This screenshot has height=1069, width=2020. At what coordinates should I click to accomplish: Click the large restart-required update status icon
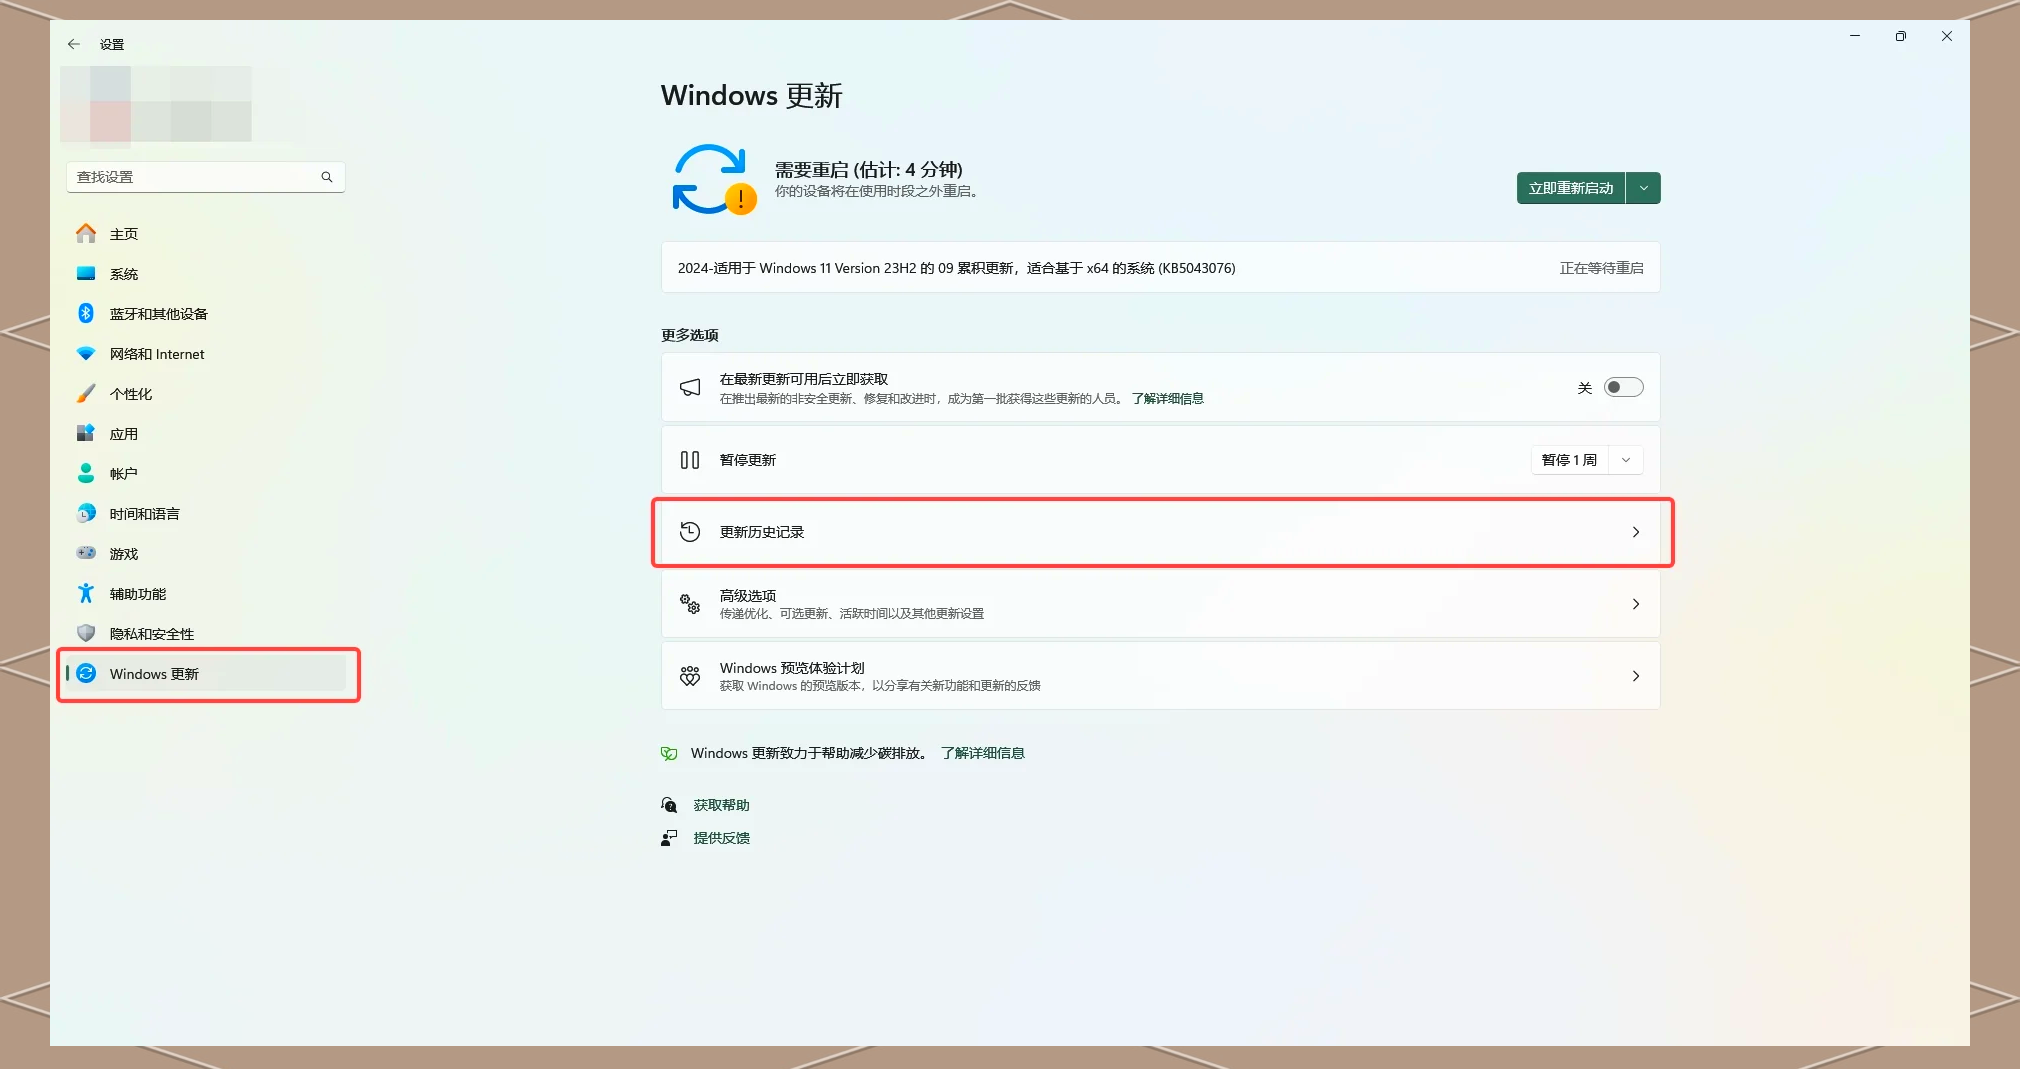(x=713, y=180)
